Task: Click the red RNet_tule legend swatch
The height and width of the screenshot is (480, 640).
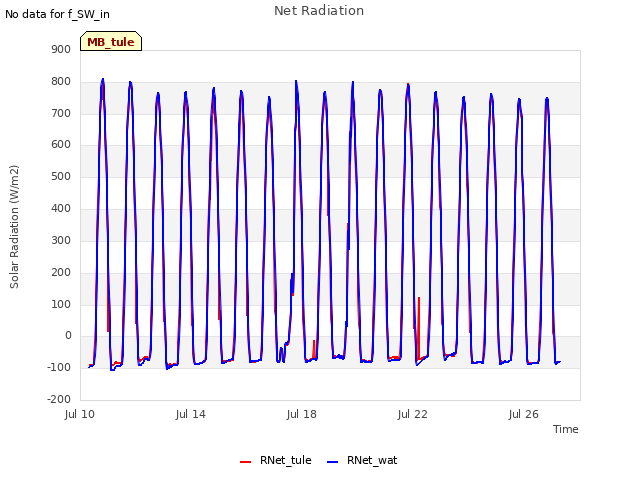Action: pos(245,462)
